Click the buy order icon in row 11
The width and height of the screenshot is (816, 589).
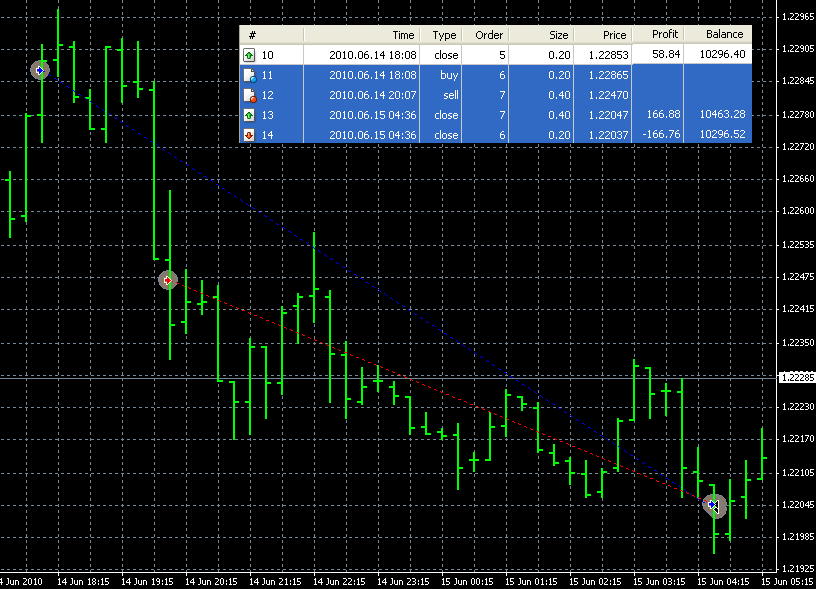tap(250, 75)
